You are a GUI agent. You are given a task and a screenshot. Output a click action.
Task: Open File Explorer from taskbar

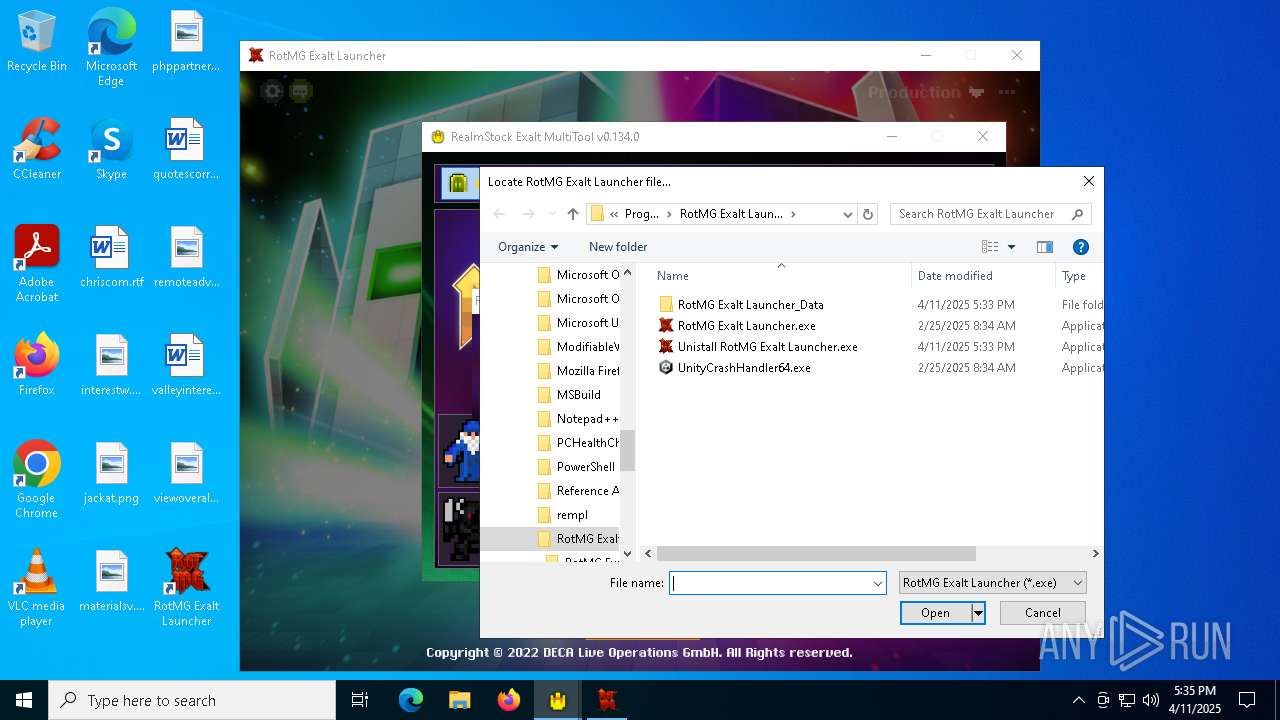tap(459, 700)
